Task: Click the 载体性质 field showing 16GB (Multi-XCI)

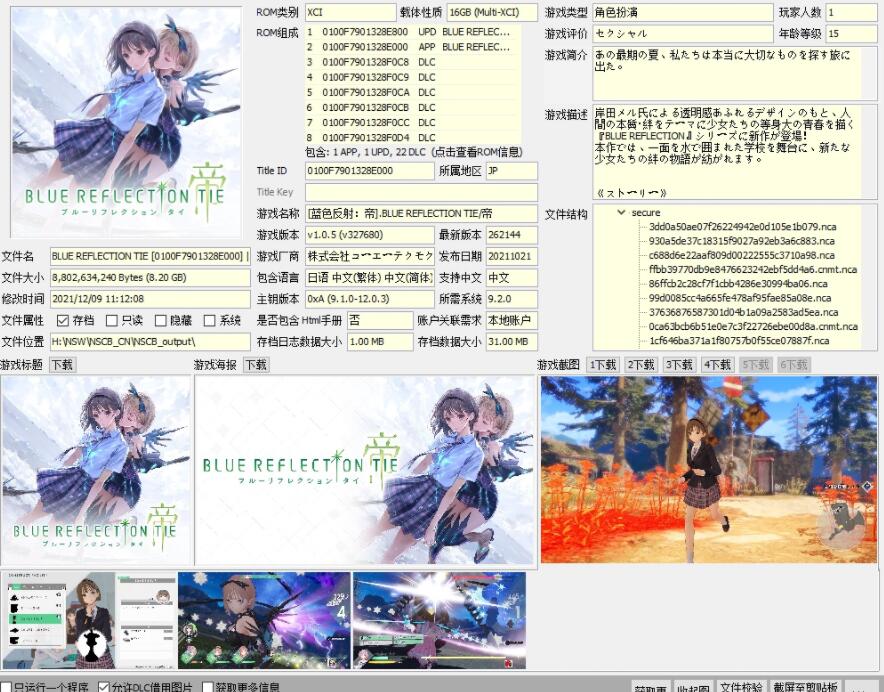Action: (x=492, y=12)
